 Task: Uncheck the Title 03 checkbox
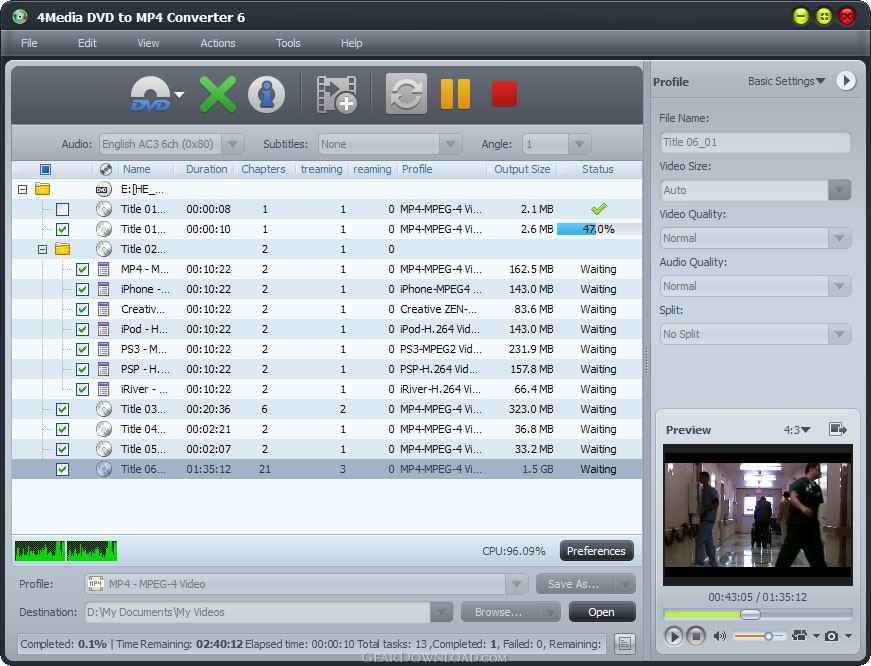tap(63, 409)
